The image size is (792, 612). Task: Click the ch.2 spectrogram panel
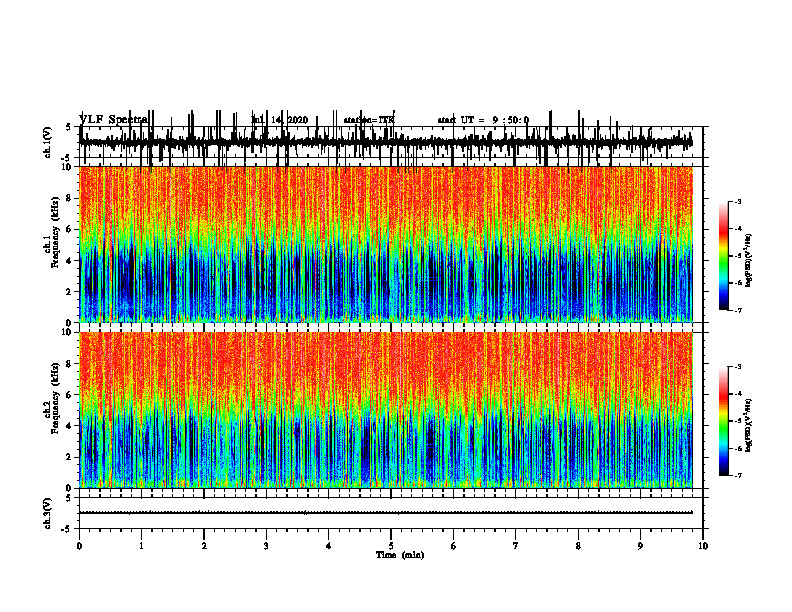tap(386, 410)
